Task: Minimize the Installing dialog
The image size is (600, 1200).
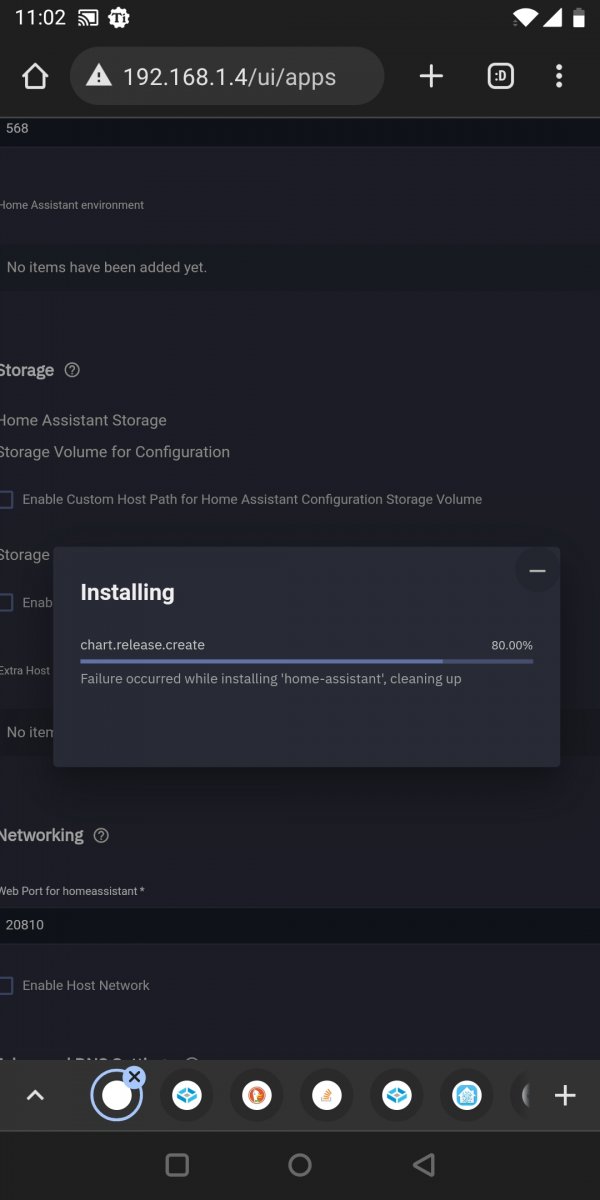Action: (537, 571)
